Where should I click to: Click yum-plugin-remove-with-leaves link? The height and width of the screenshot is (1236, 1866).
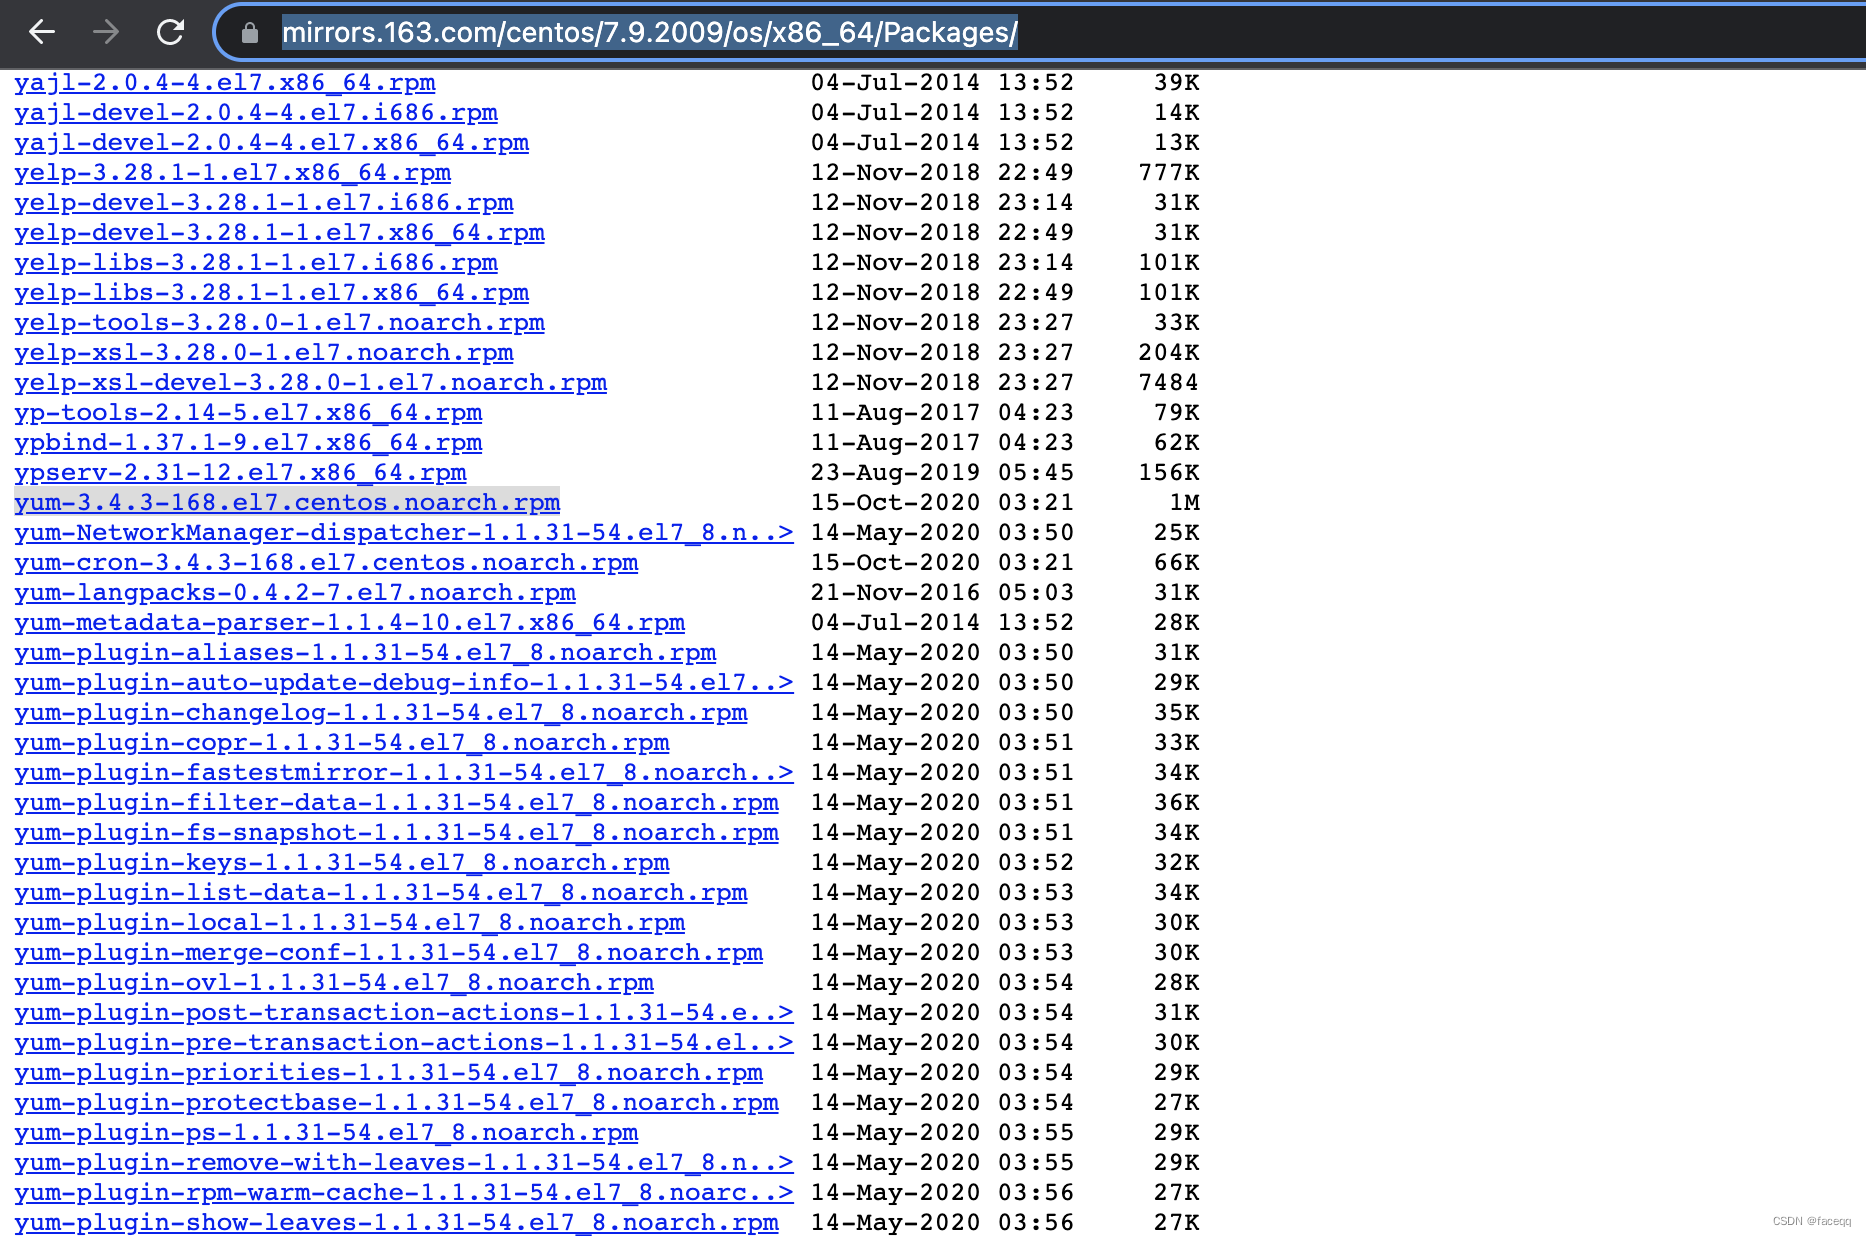tap(404, 1163)
